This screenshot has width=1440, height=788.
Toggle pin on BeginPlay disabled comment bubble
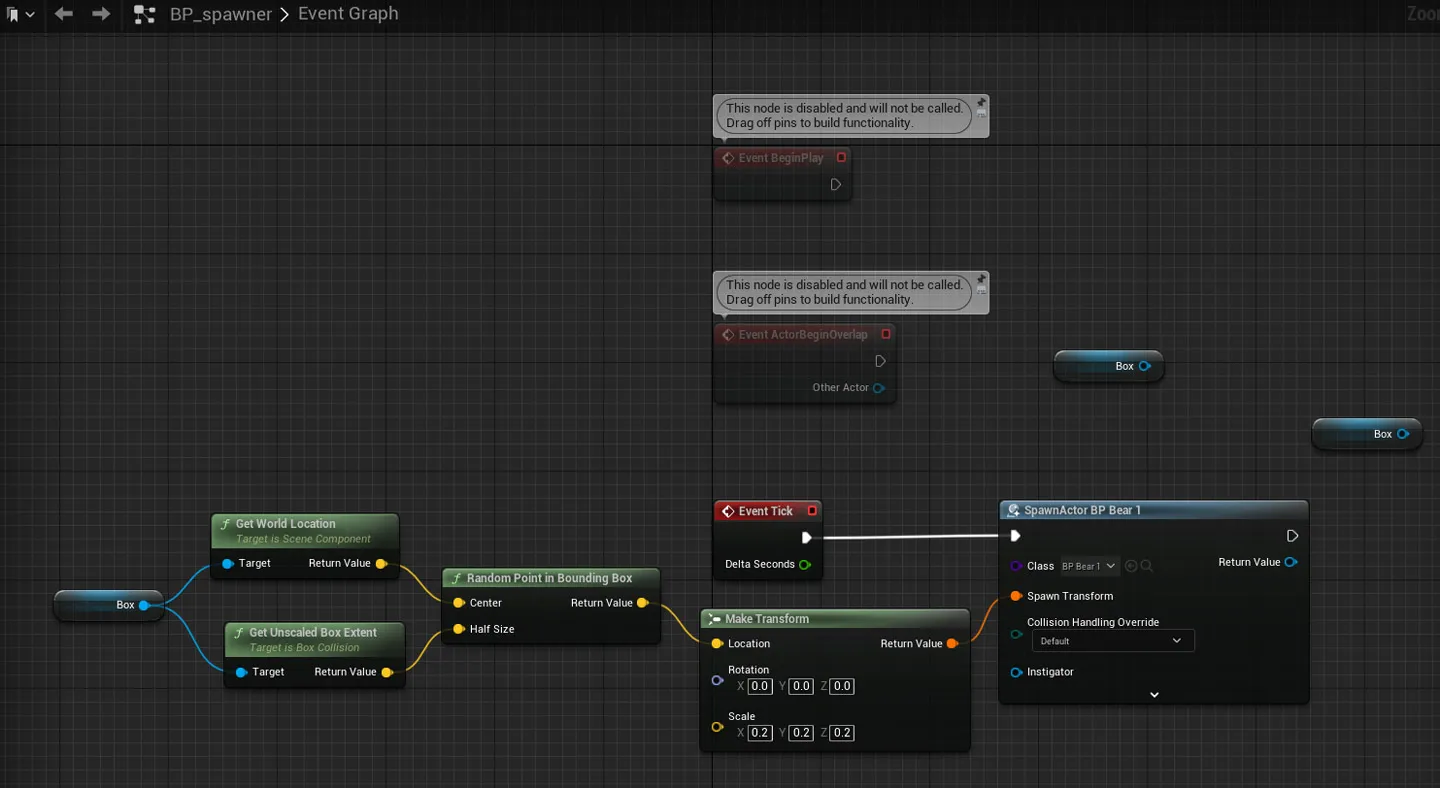click(x=981, y=103)
